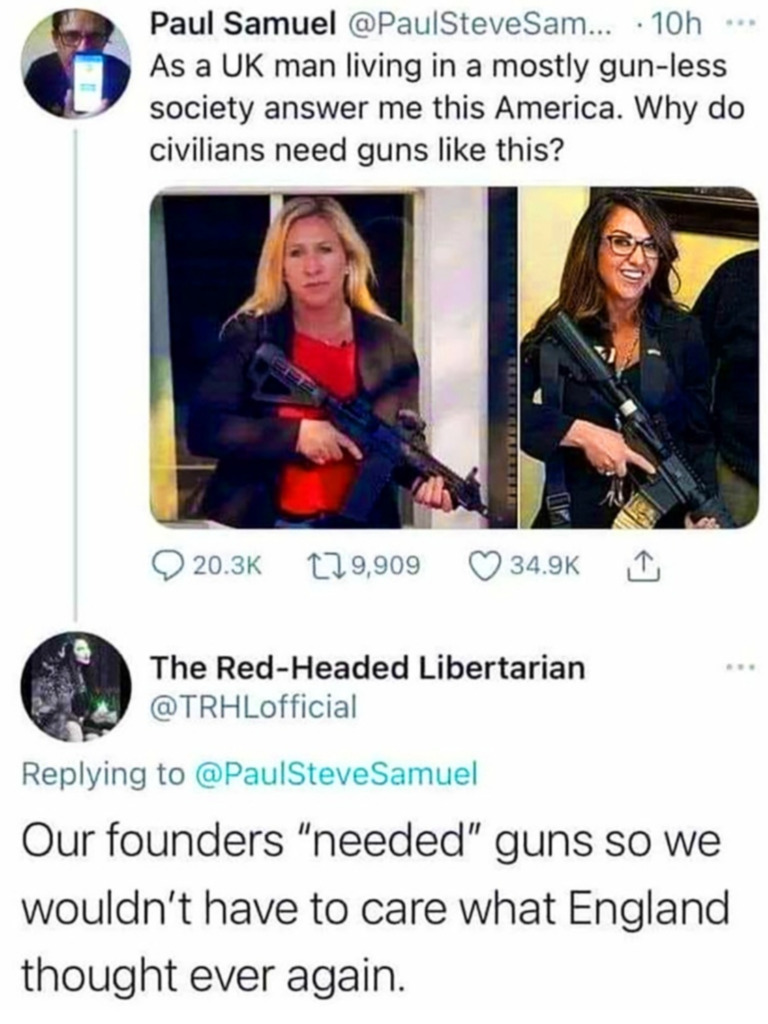Click The Red-Headed Libertarian display name
This screenshot has height=1024, width=768.
coord(368,667)
